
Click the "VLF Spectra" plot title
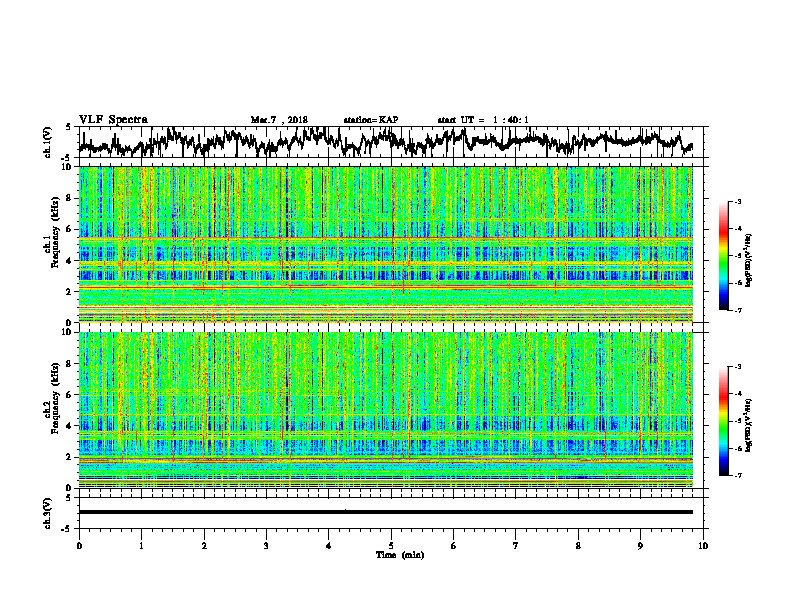pos(113,120)
